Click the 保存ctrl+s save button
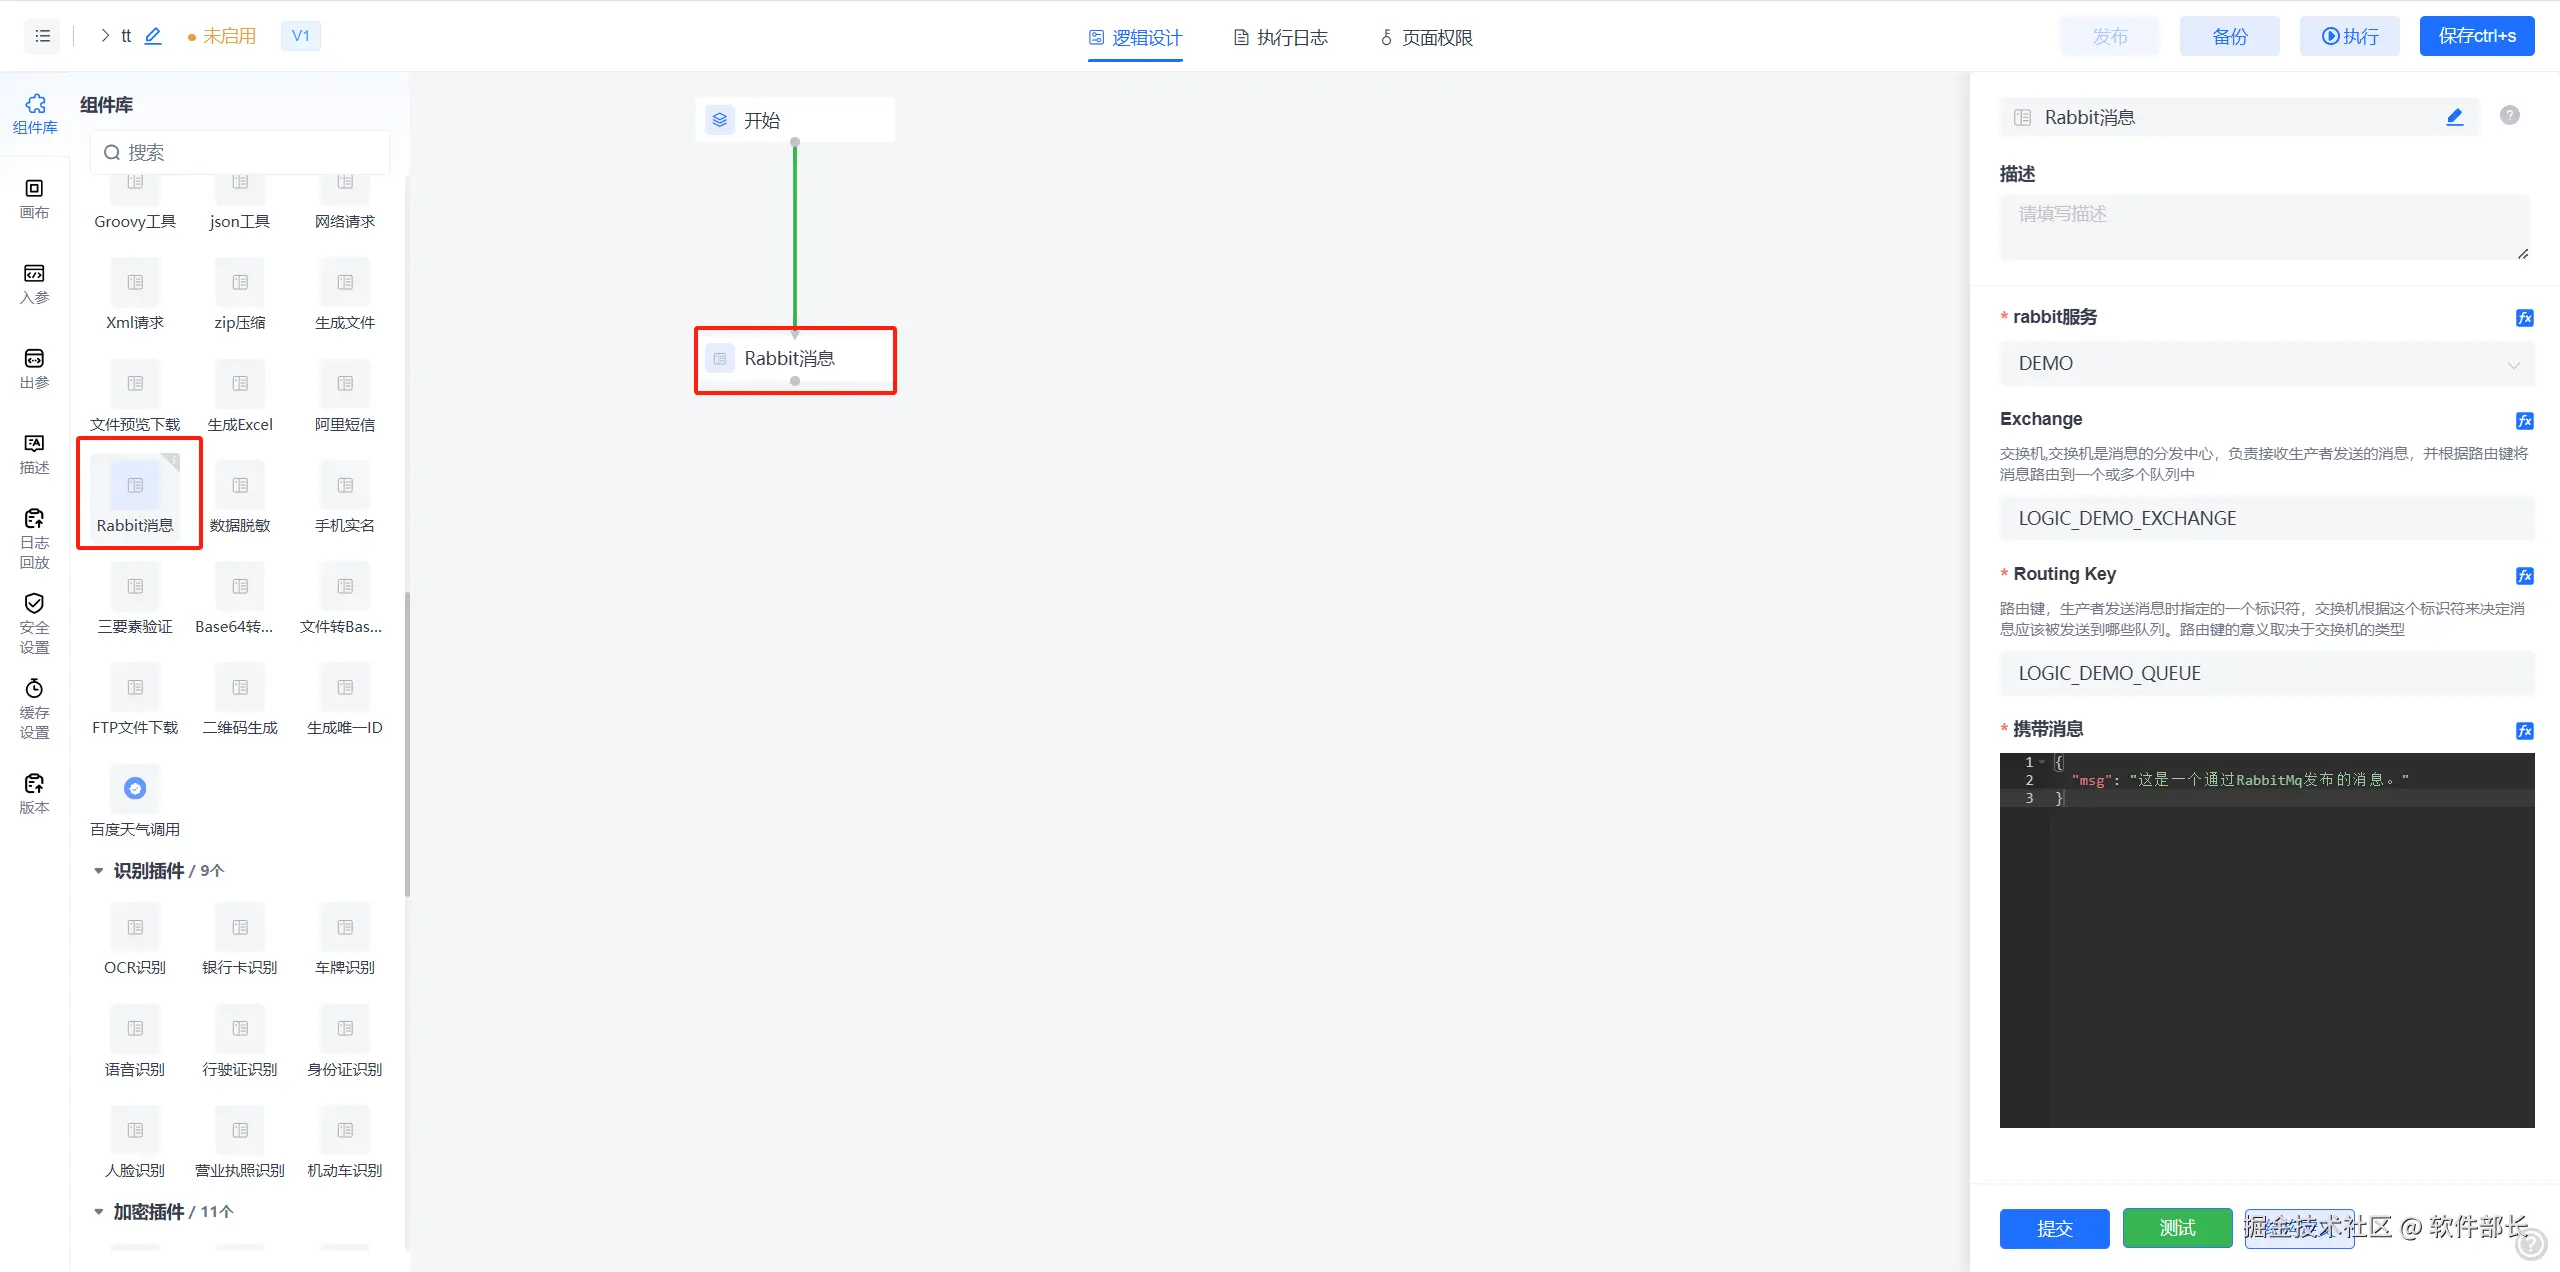 pyautogui.click(x=2476, y=36)
